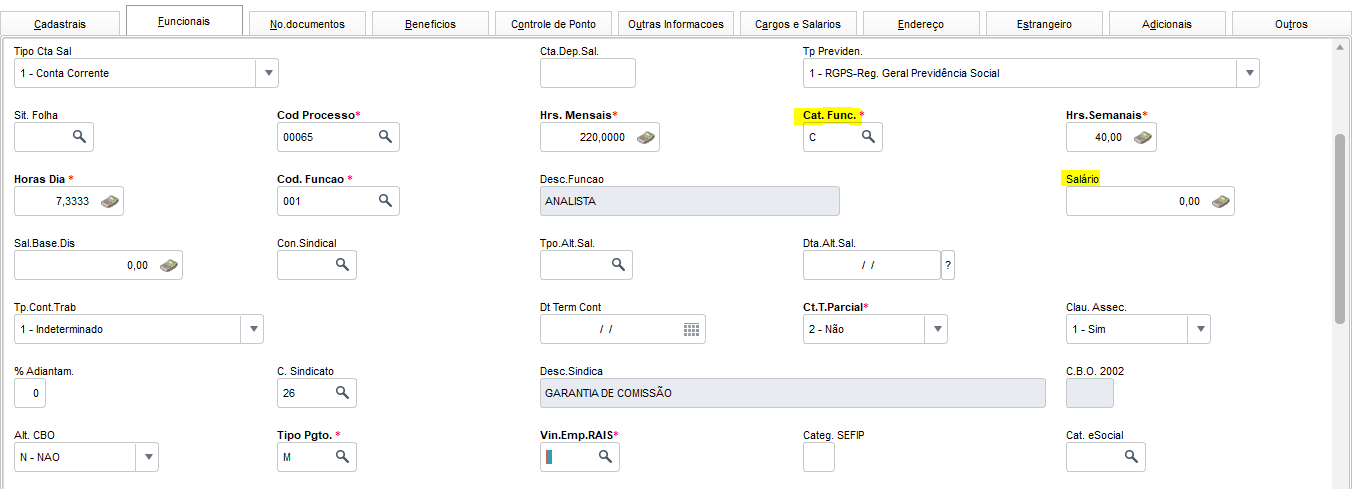Expand Tipo Cta Sal dropdown
The width and height of the screenshot is (1358, 489).
267,73
